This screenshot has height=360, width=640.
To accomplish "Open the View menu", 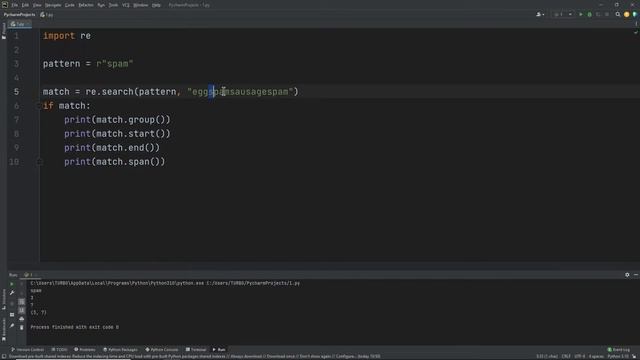I will [37, 5].
